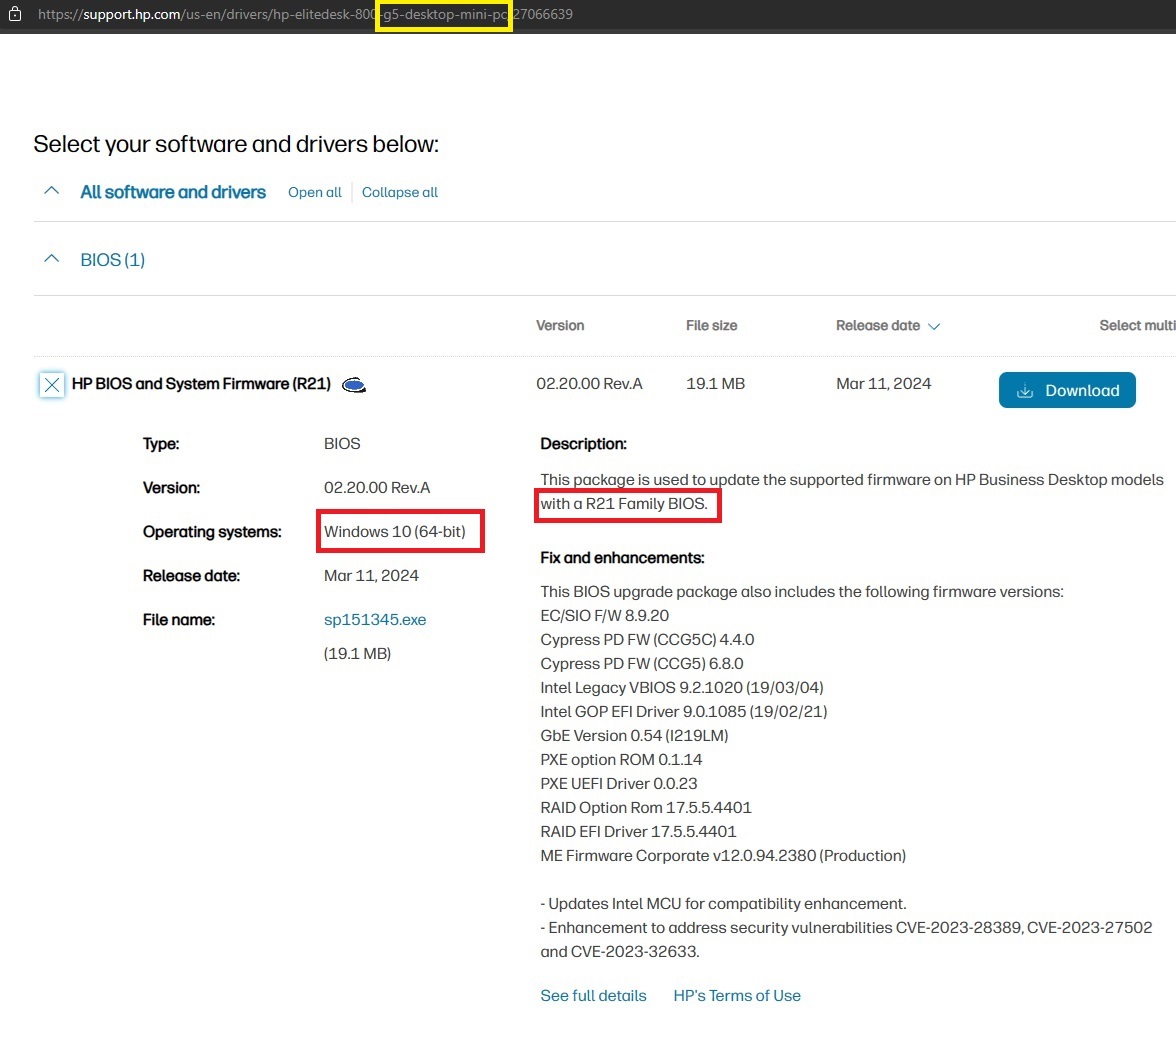Click the 19.1 MB file size cell
Viewport: 1176px width, 1037px height.
[716, 384]
